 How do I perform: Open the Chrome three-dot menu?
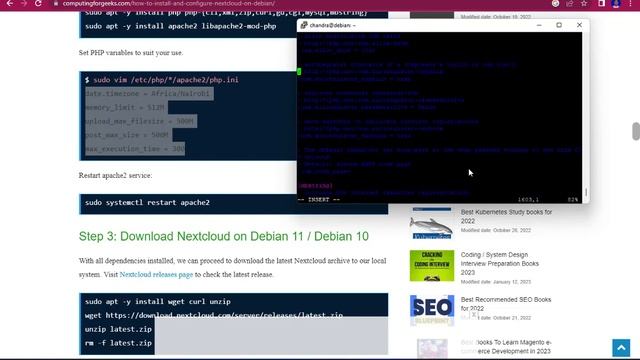point(631,3)
